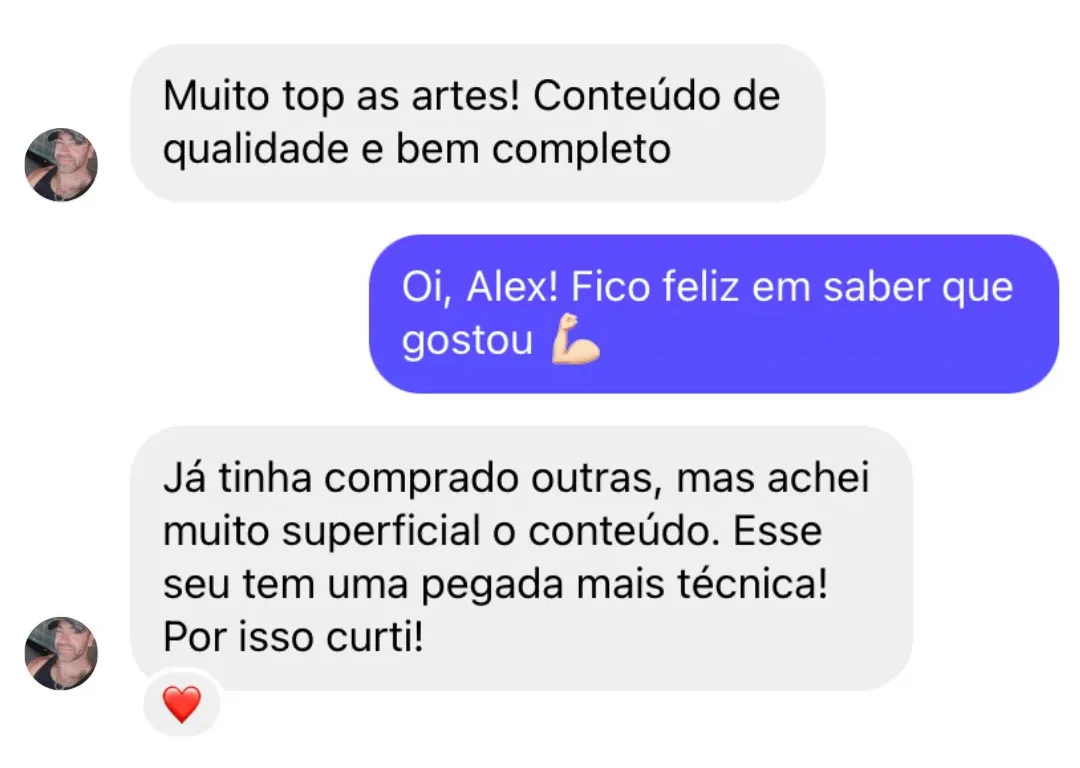1080x768 pixels.
Task: Open the avatar beside the last message
Action: point(61,653)
